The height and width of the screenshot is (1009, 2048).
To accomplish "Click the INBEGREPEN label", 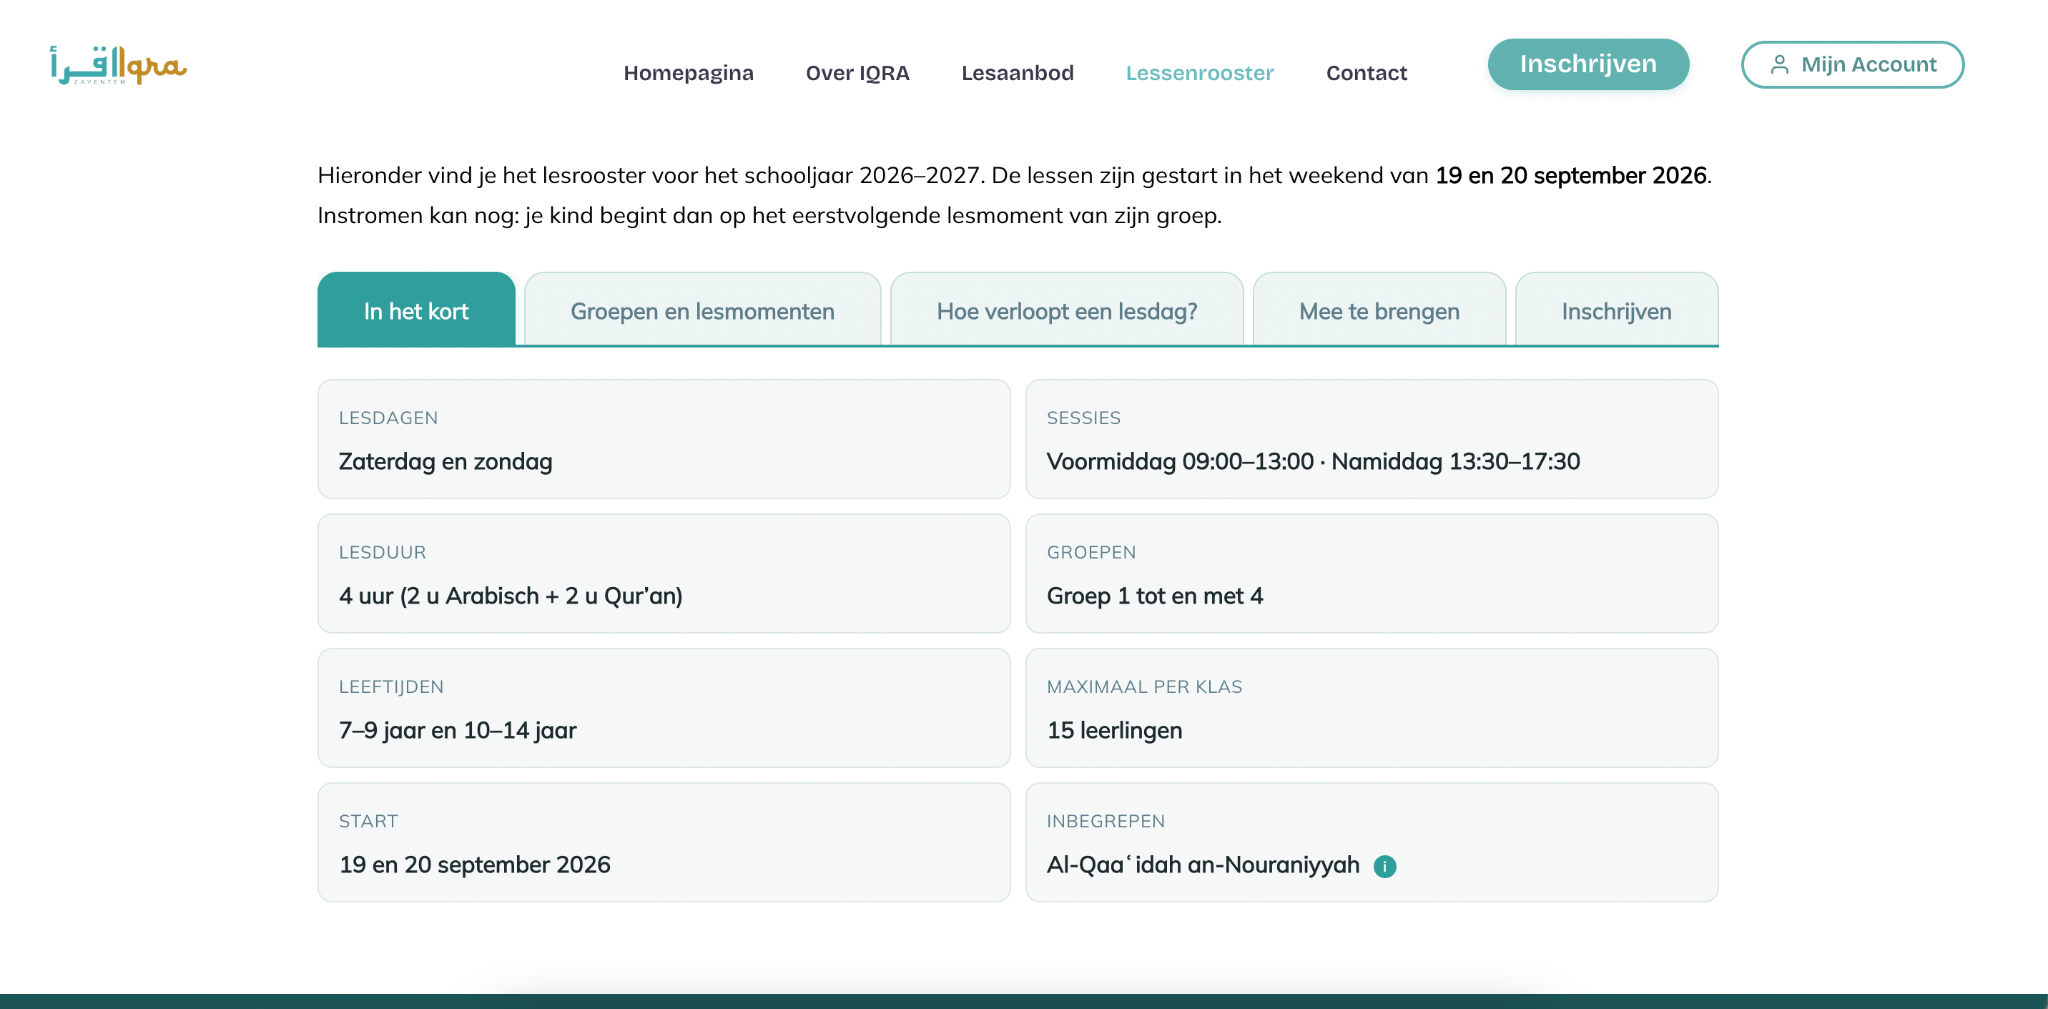I will coord(1105,821).
